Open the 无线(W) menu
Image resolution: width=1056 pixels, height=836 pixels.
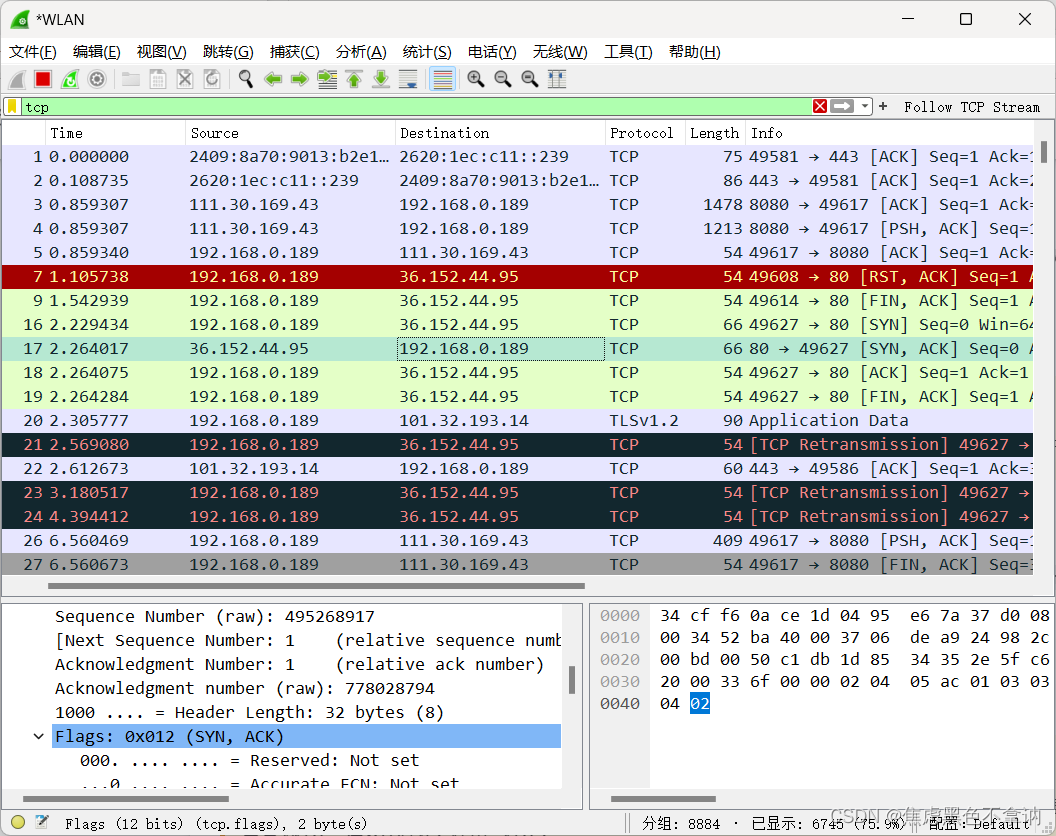560,52
